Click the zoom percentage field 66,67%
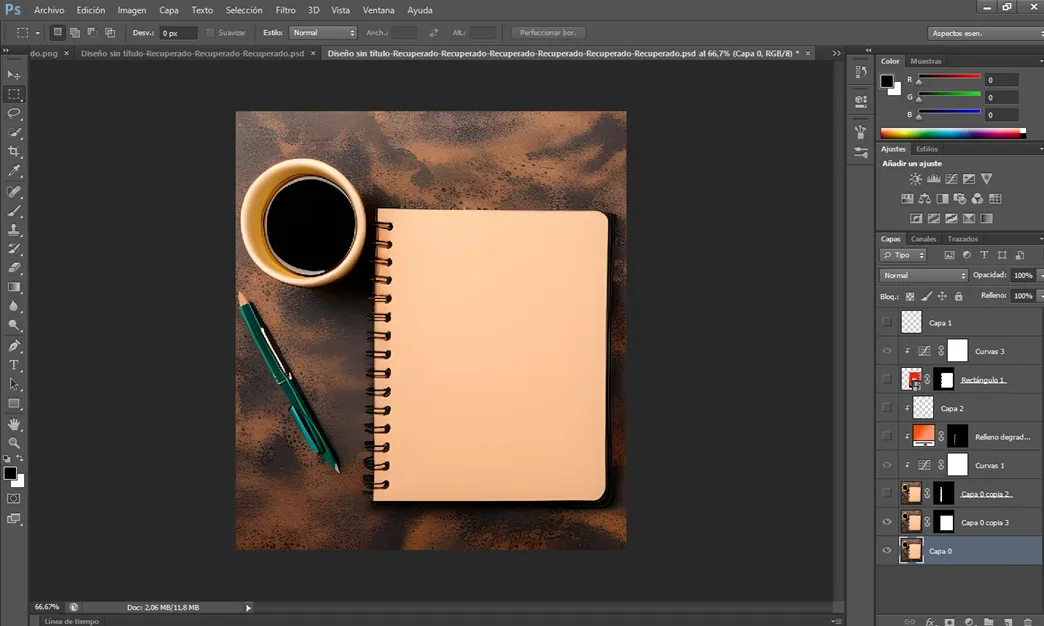 pyautogui.click(x=47, y=607)
